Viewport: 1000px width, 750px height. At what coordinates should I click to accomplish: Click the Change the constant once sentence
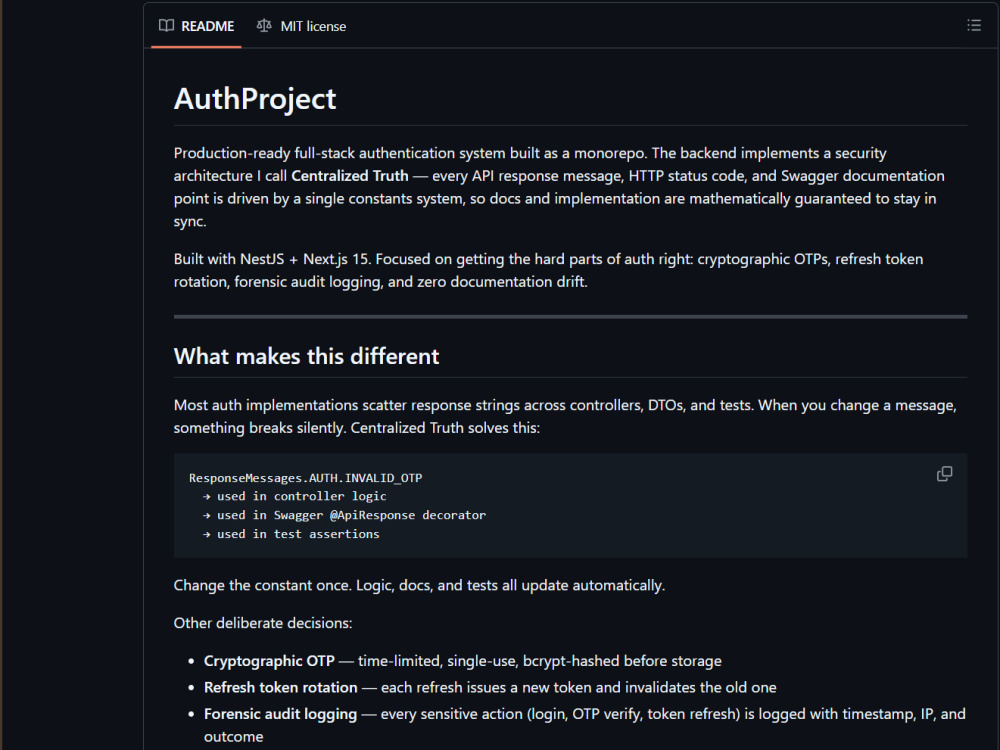coord(419,585)
